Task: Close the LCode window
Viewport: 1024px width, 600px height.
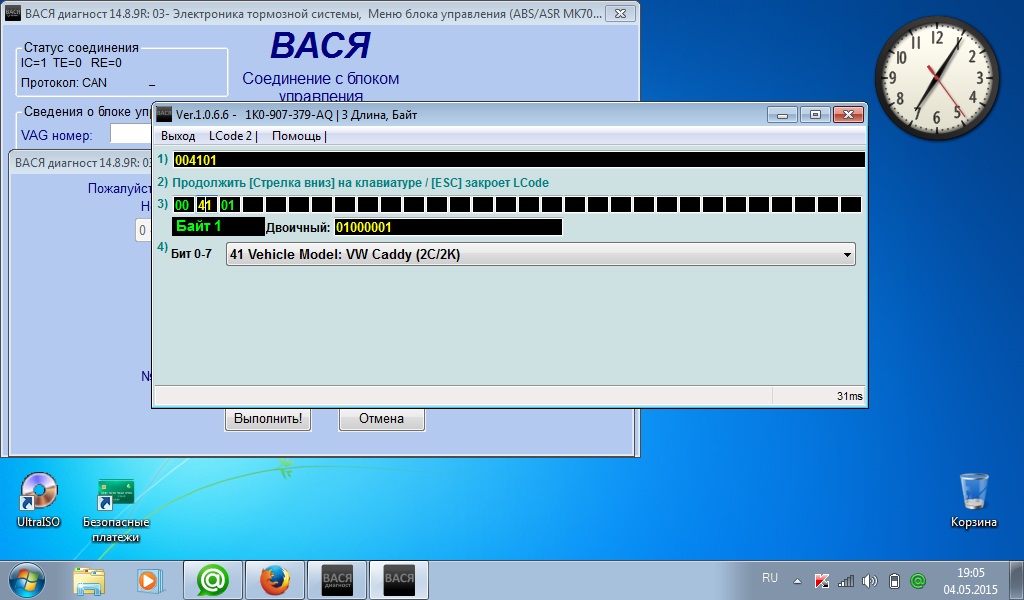Action: (848, 114)
